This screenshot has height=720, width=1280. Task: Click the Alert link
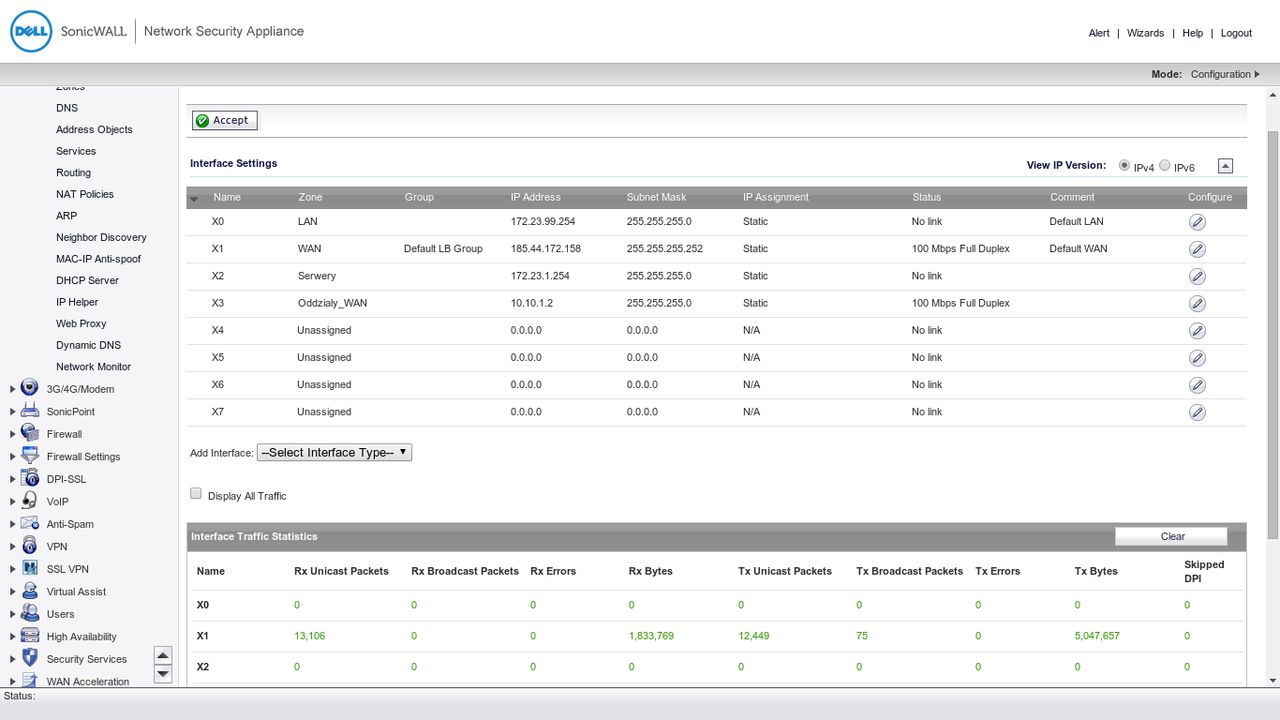1099,33
